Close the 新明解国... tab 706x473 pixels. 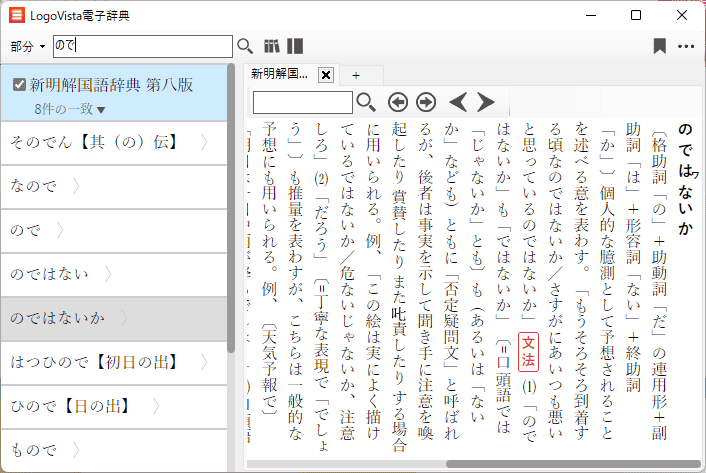[x=325, y=75]
